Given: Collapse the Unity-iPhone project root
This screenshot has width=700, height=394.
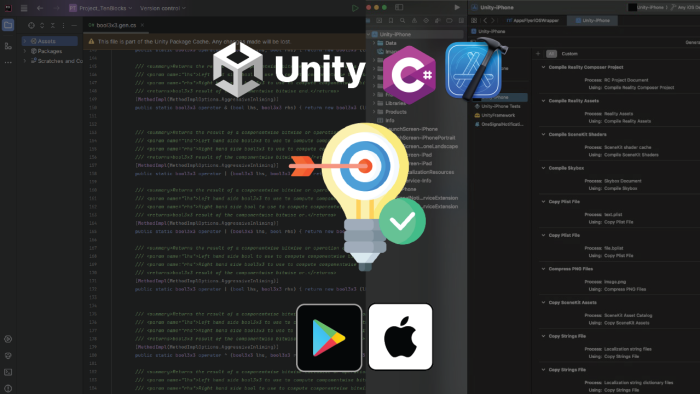Looking at the screenshot, I should coord(369,34).
